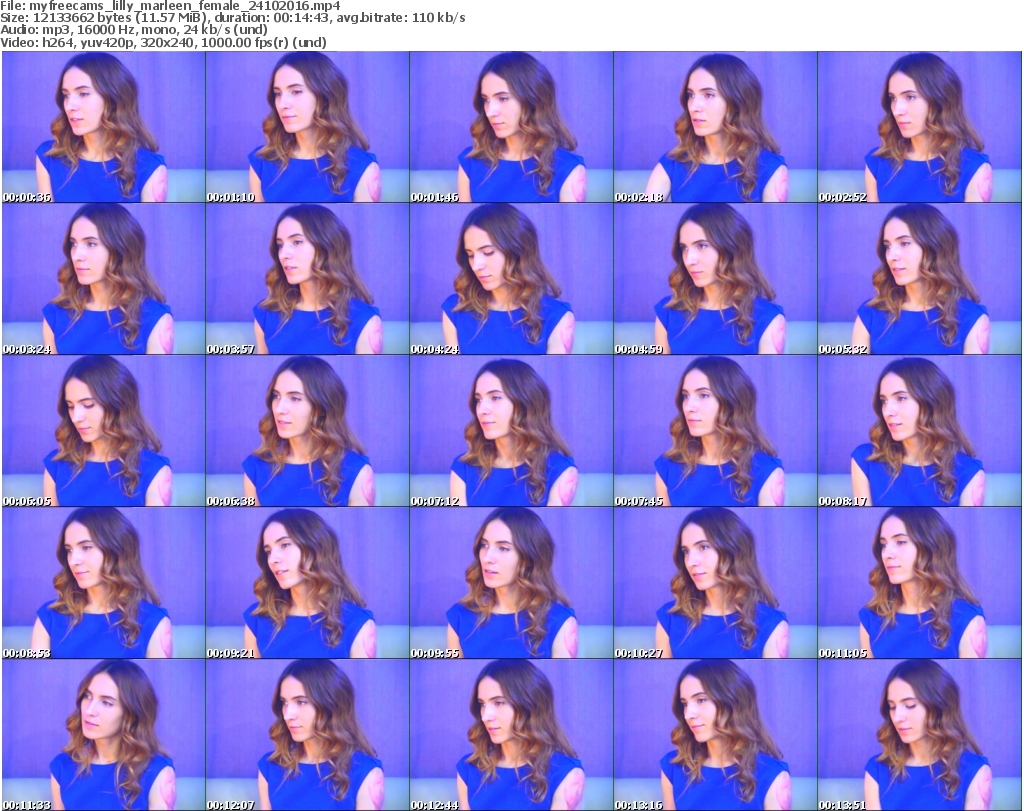
Task: Open the video frame stamped 00:01:10
Action: tap(308, 127)
